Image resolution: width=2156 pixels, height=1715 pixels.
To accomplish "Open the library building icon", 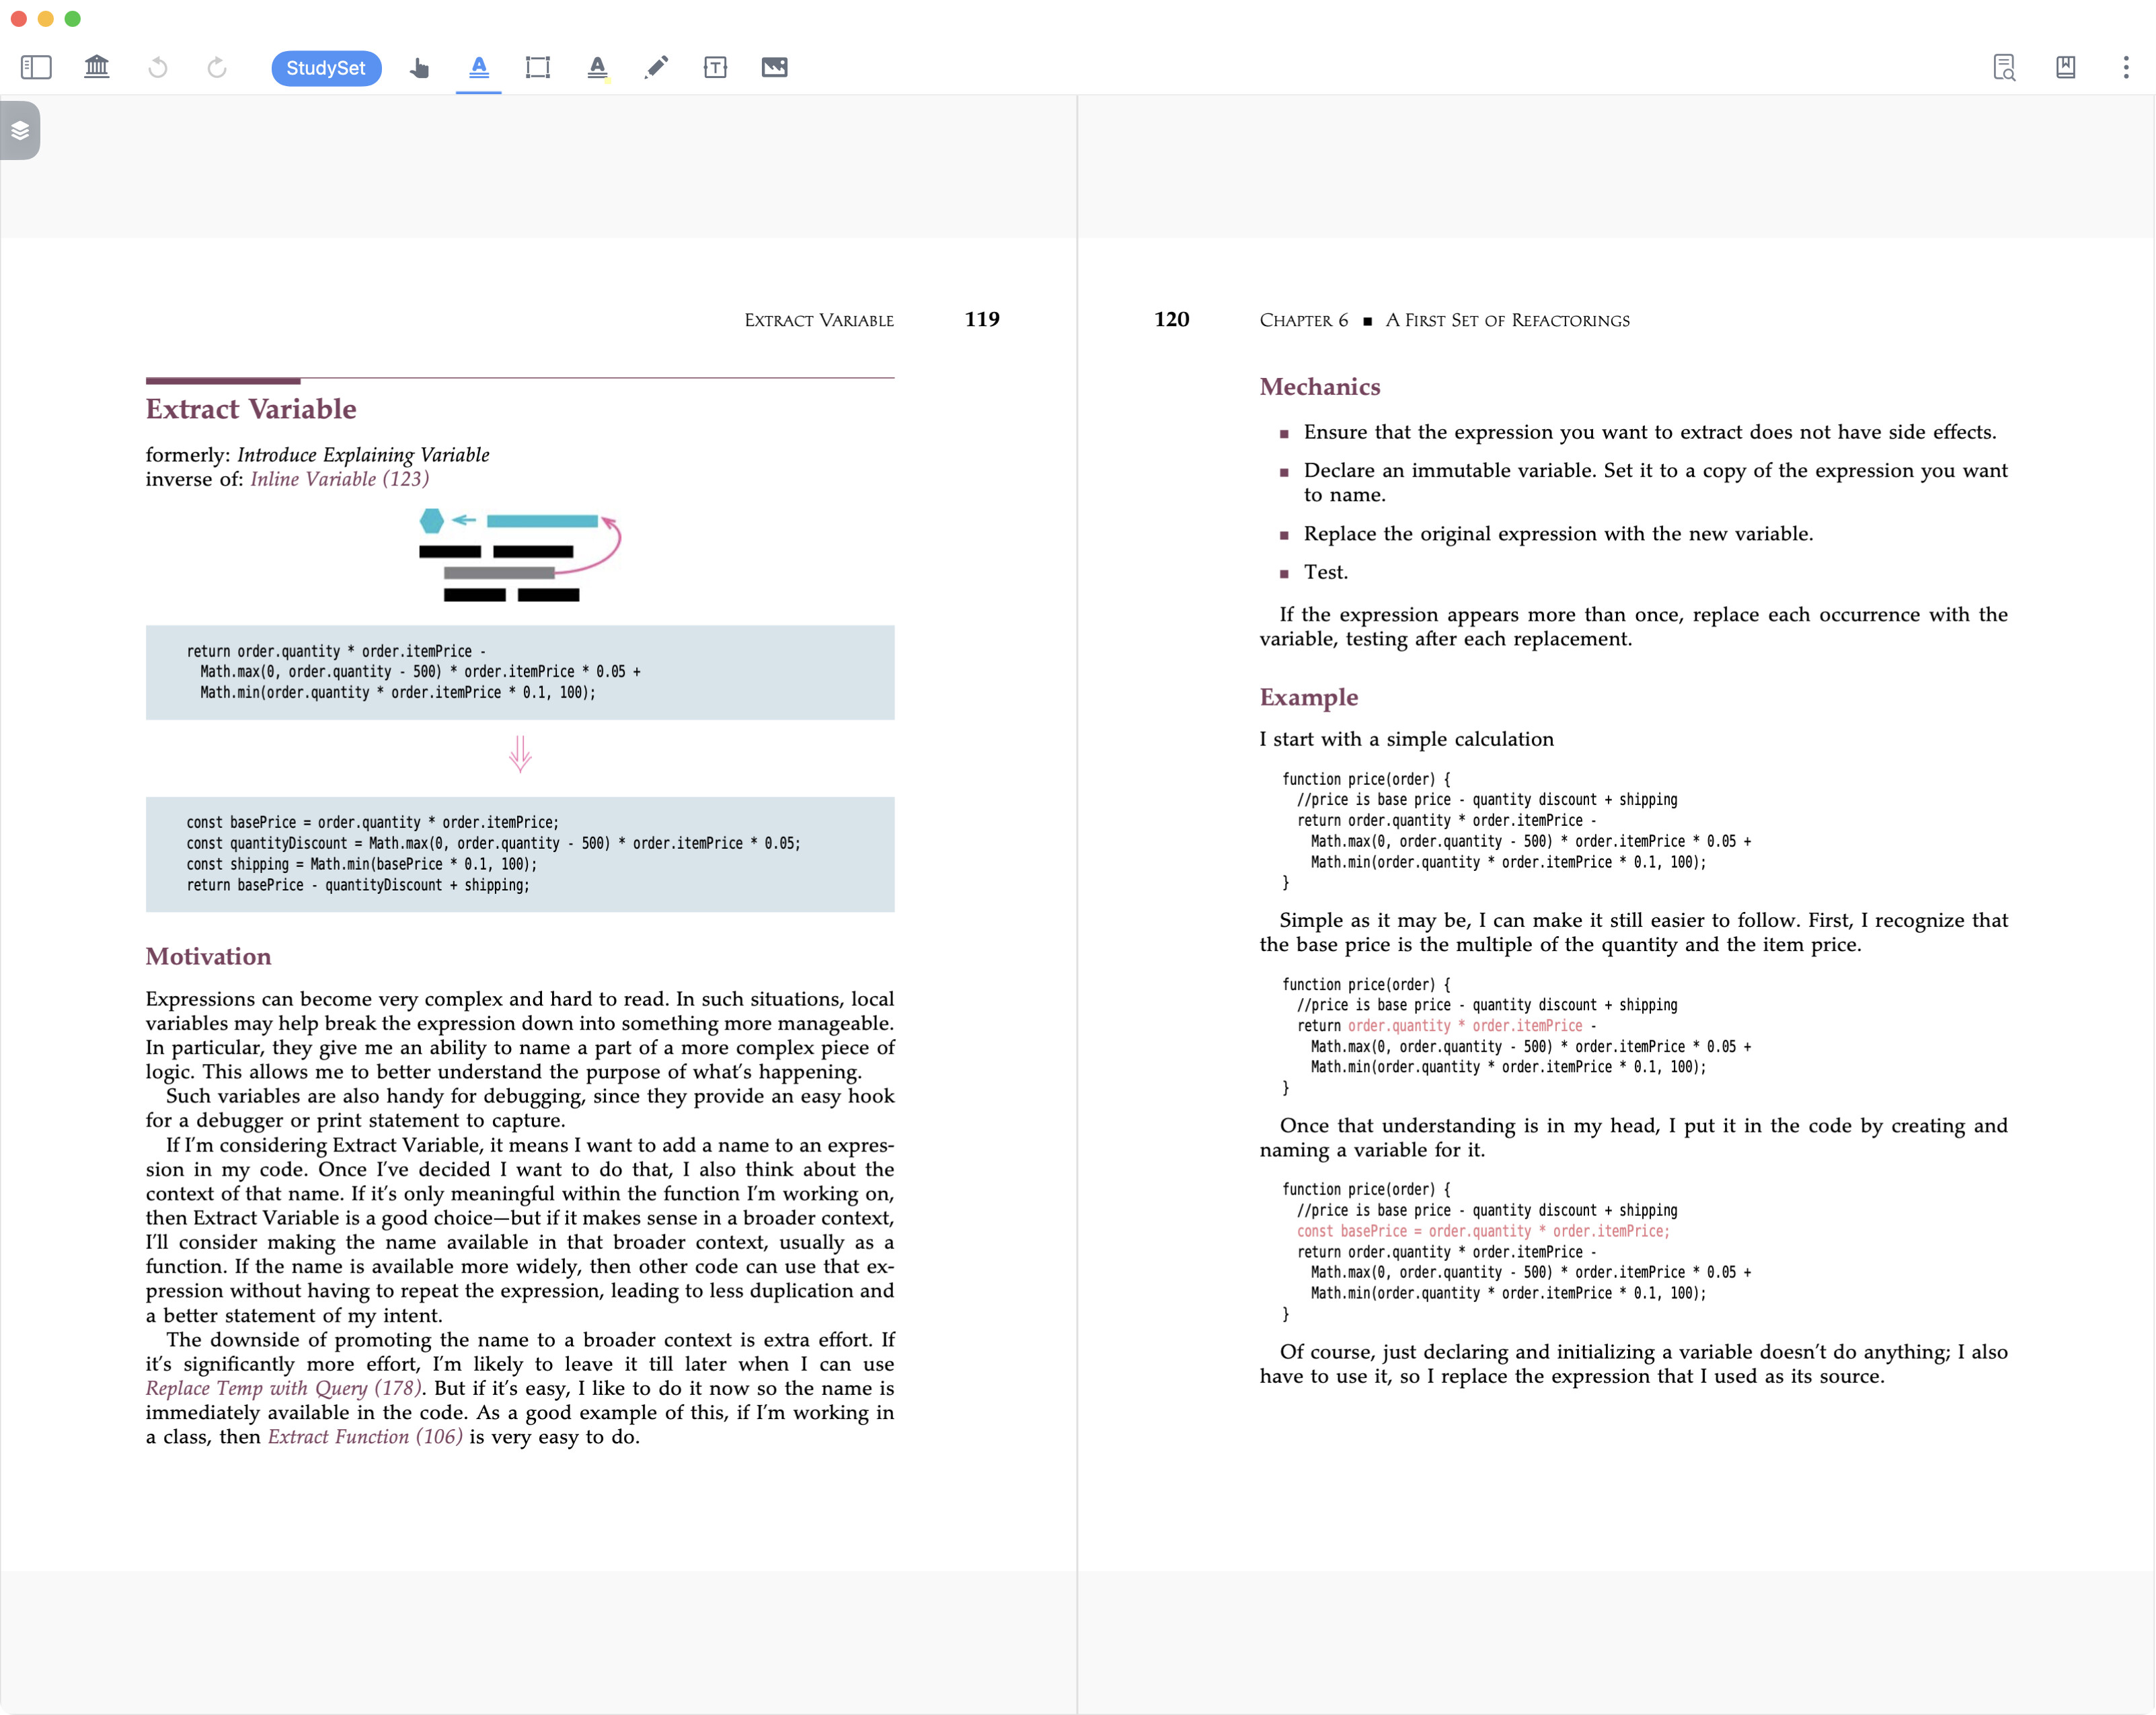I will pyautogui.click(x=97, y=67).
